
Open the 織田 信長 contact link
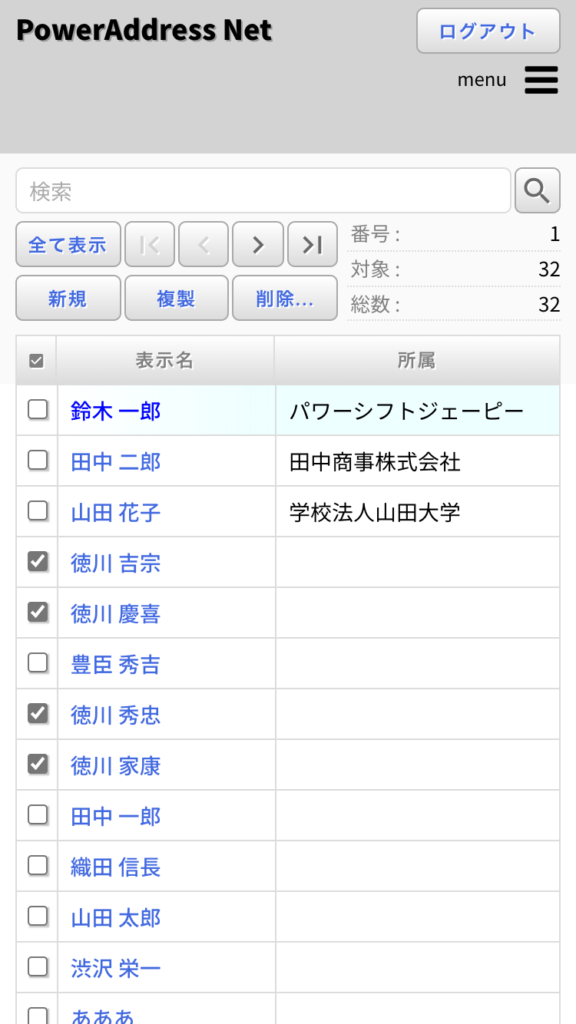[x=116, y=867]
